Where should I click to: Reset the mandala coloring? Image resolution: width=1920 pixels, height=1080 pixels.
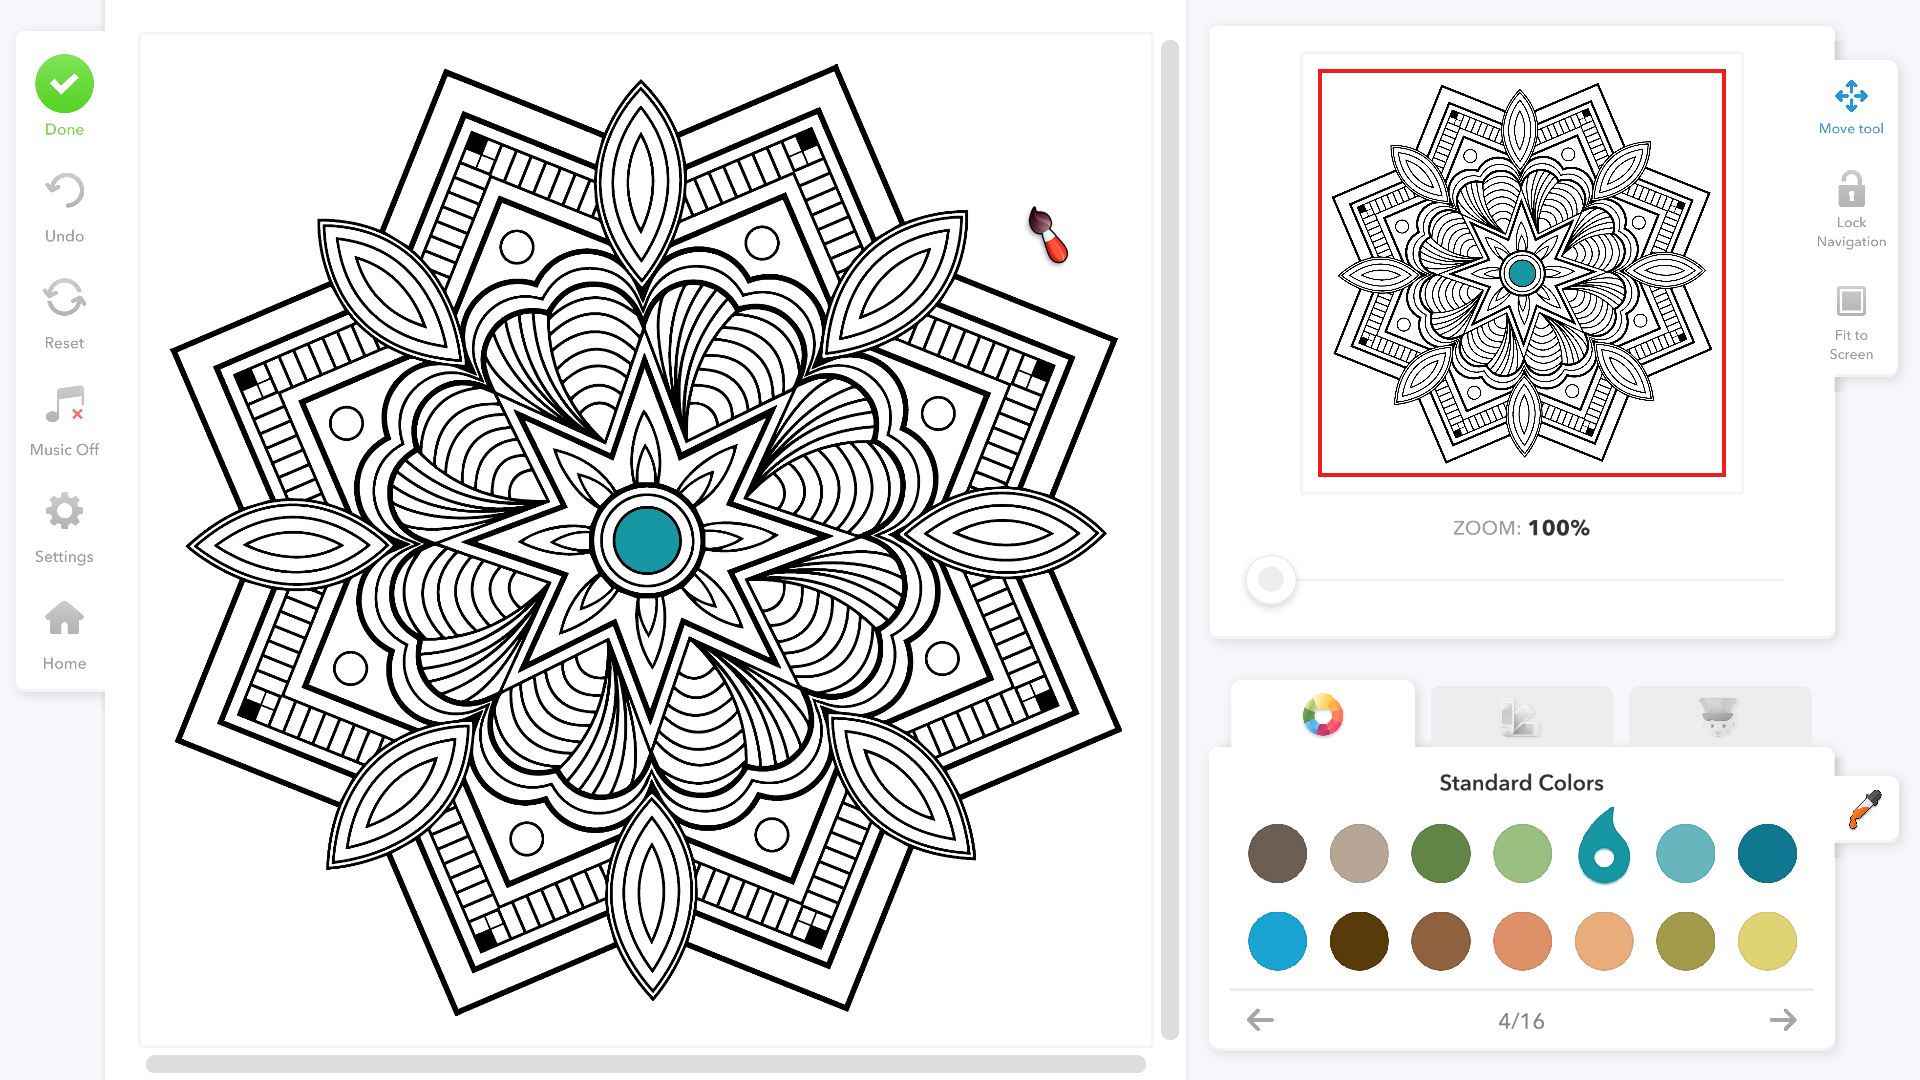tap(64, 299)
